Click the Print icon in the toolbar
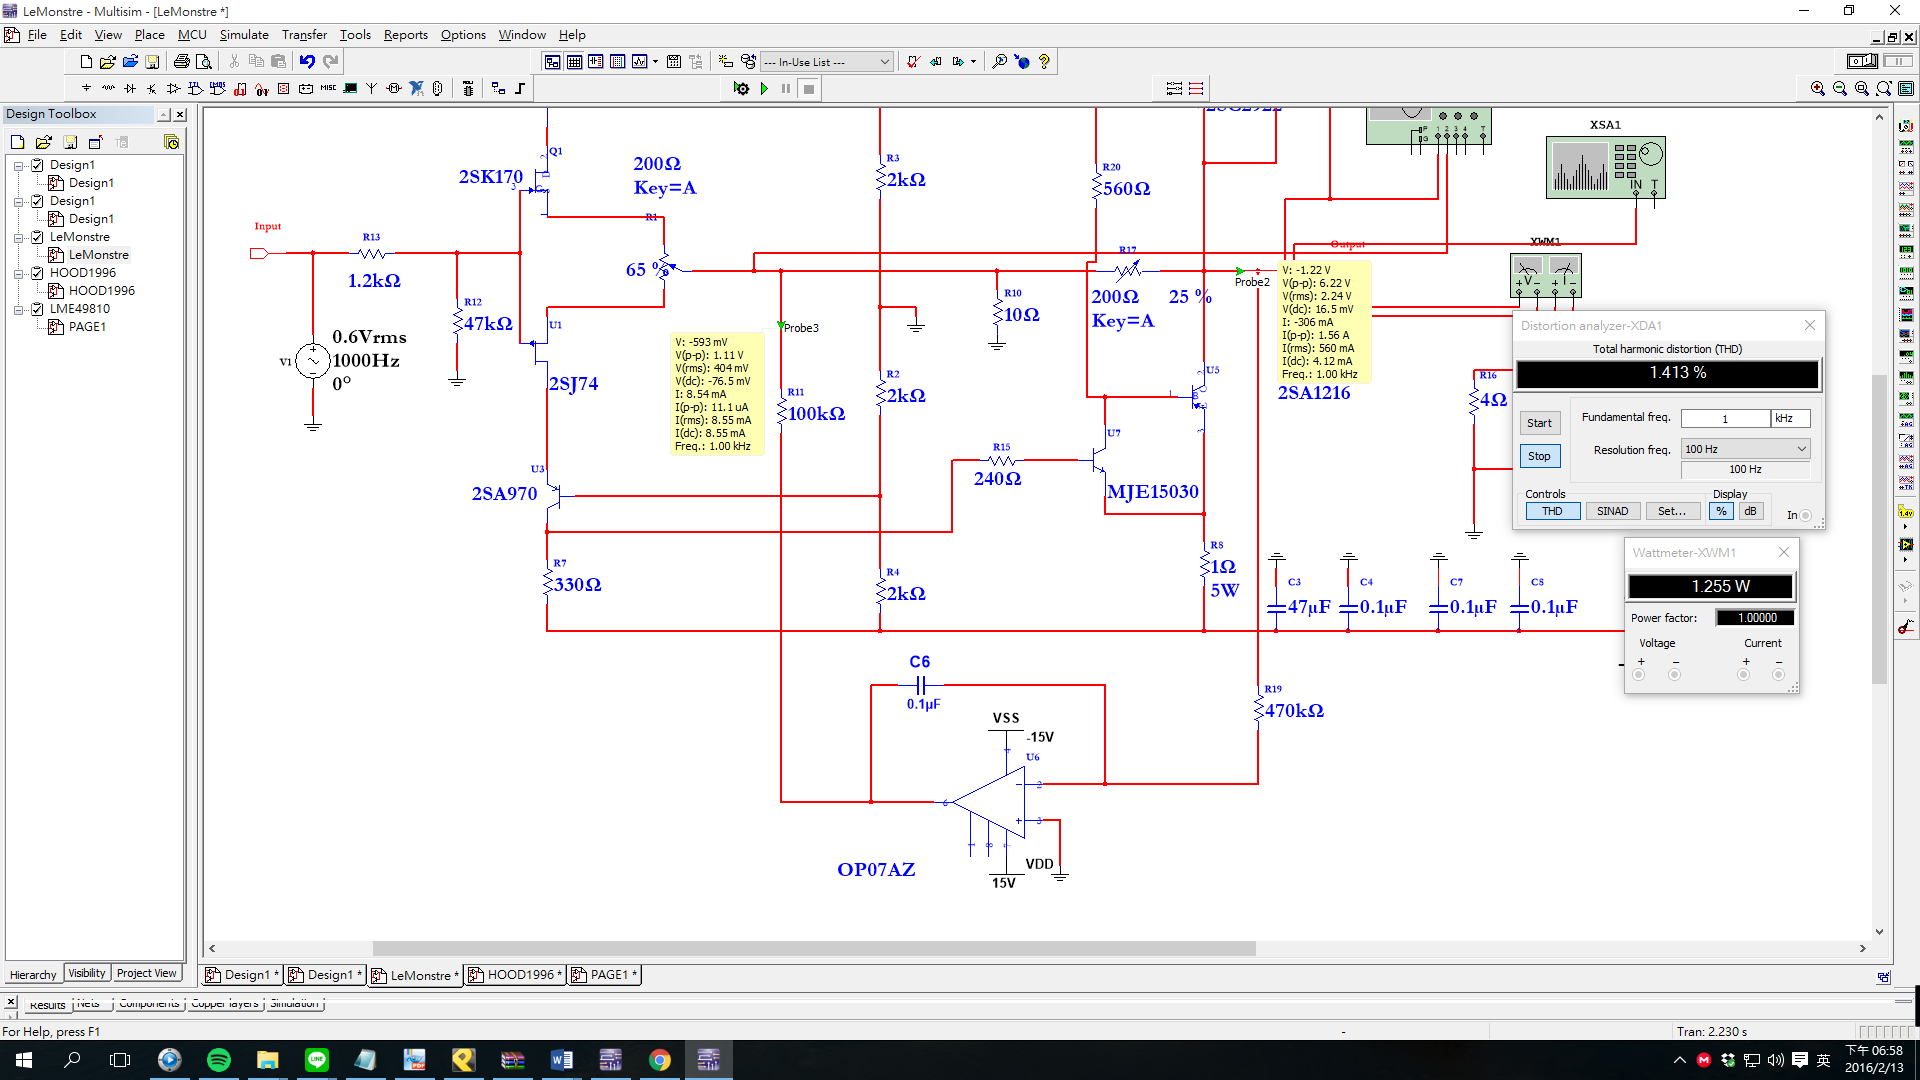The height and width of the screenshot is (1080, 1920). 181,62
